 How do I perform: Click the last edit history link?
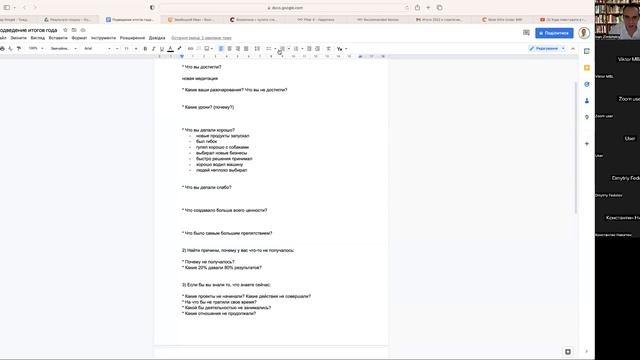coord(201,38)
